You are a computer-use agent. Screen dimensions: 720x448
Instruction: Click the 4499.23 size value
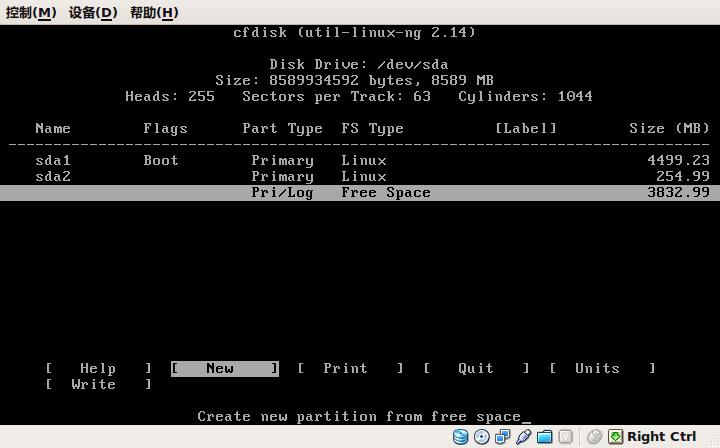(x=678, y=160)
